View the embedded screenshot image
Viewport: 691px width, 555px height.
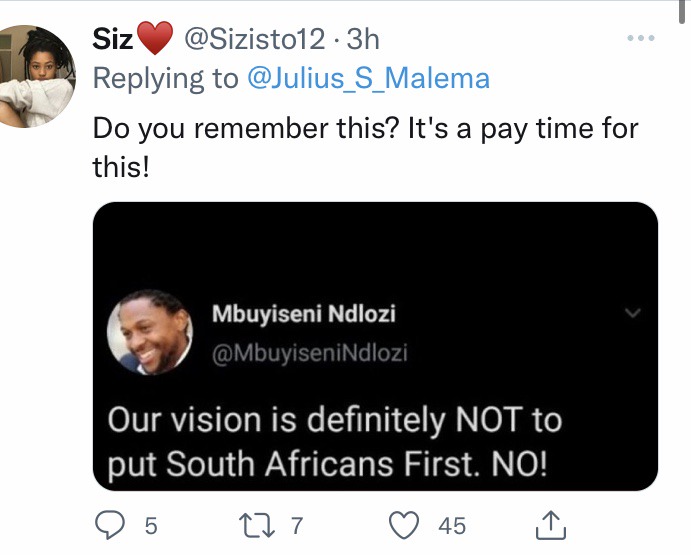375,346
